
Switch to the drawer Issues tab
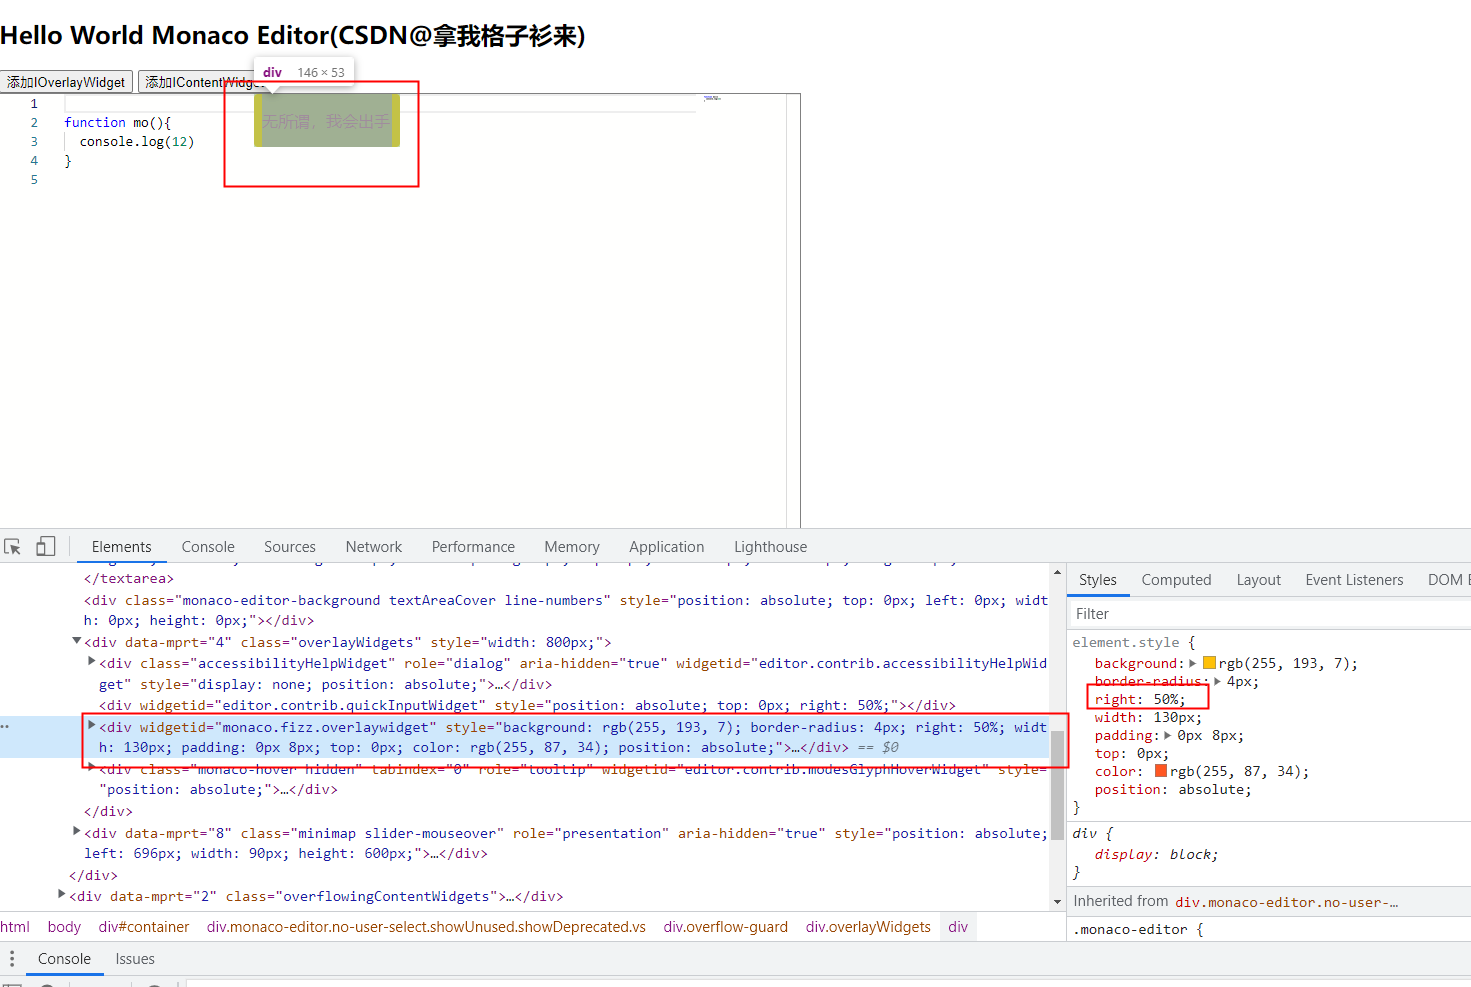click(135, 959)
